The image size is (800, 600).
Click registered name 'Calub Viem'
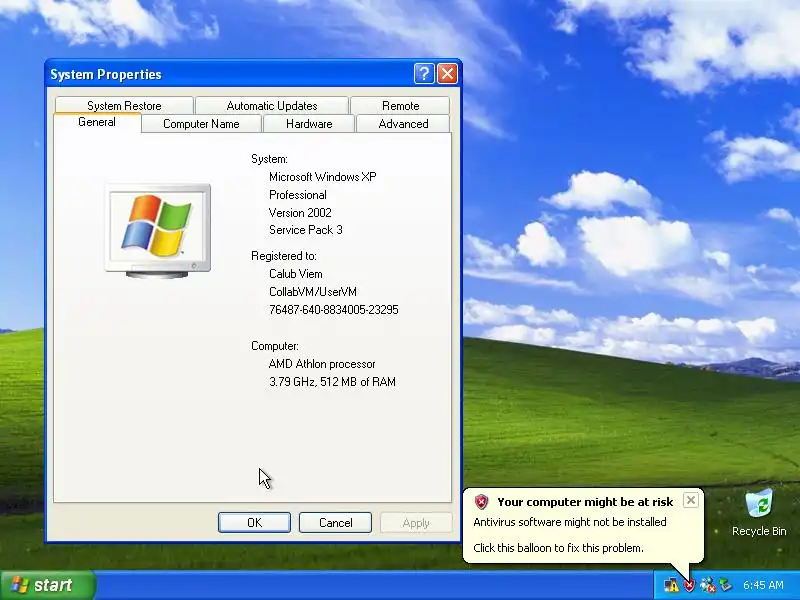(x=295, y=274)
